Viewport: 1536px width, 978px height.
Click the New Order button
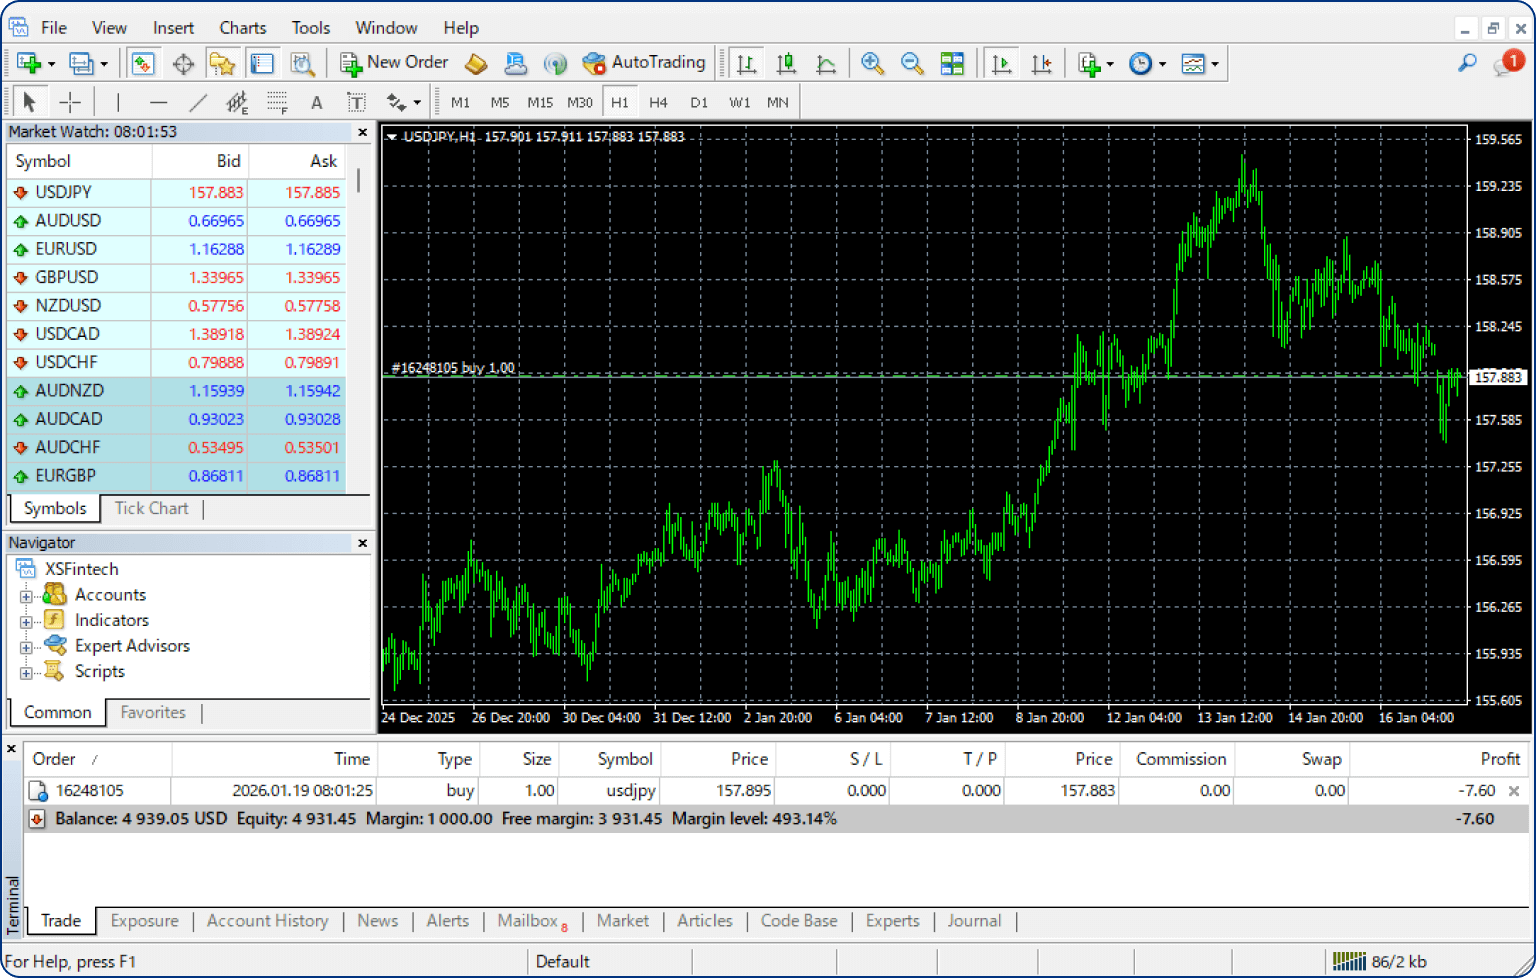(x=394, y=63)
